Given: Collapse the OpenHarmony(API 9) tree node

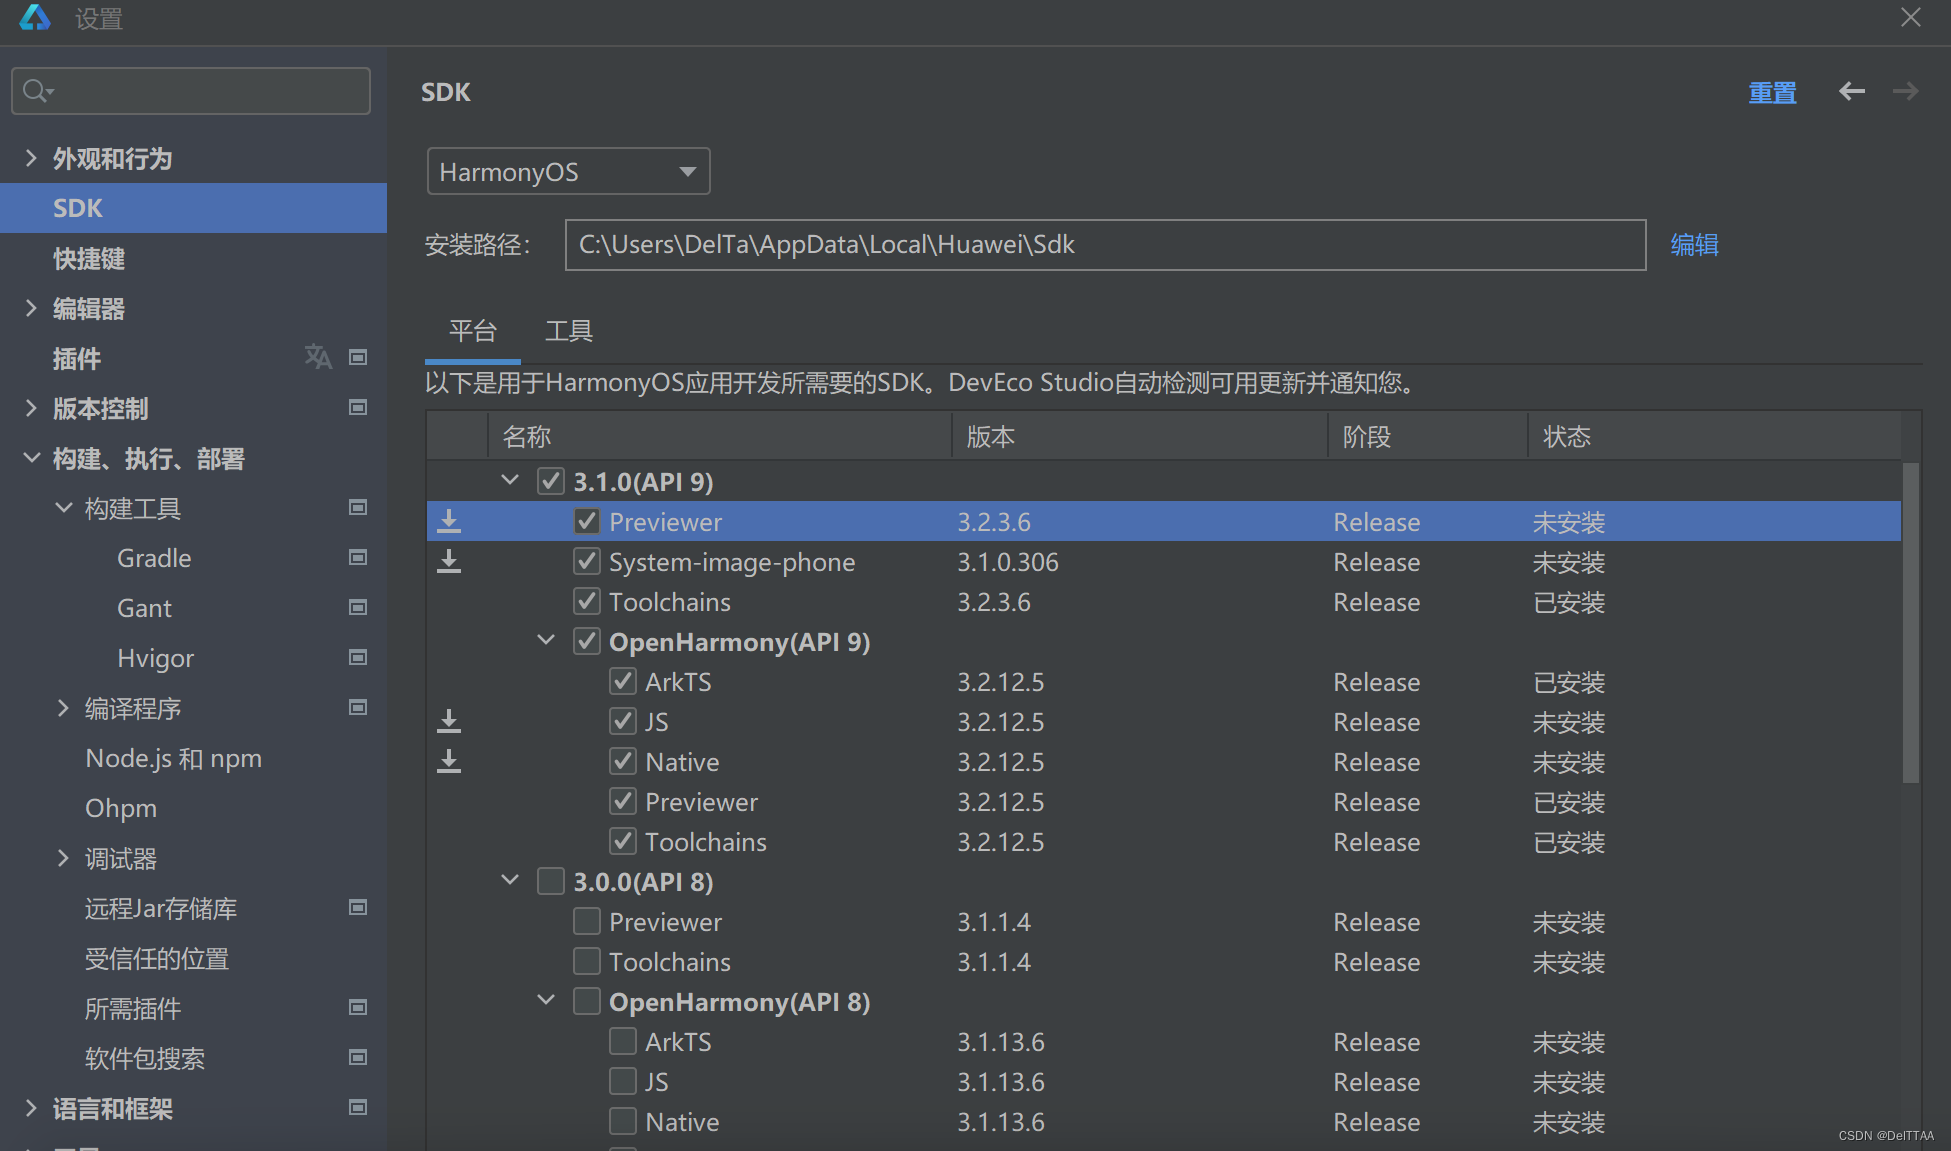Looking at the screenshot, I should coord(546,640).
